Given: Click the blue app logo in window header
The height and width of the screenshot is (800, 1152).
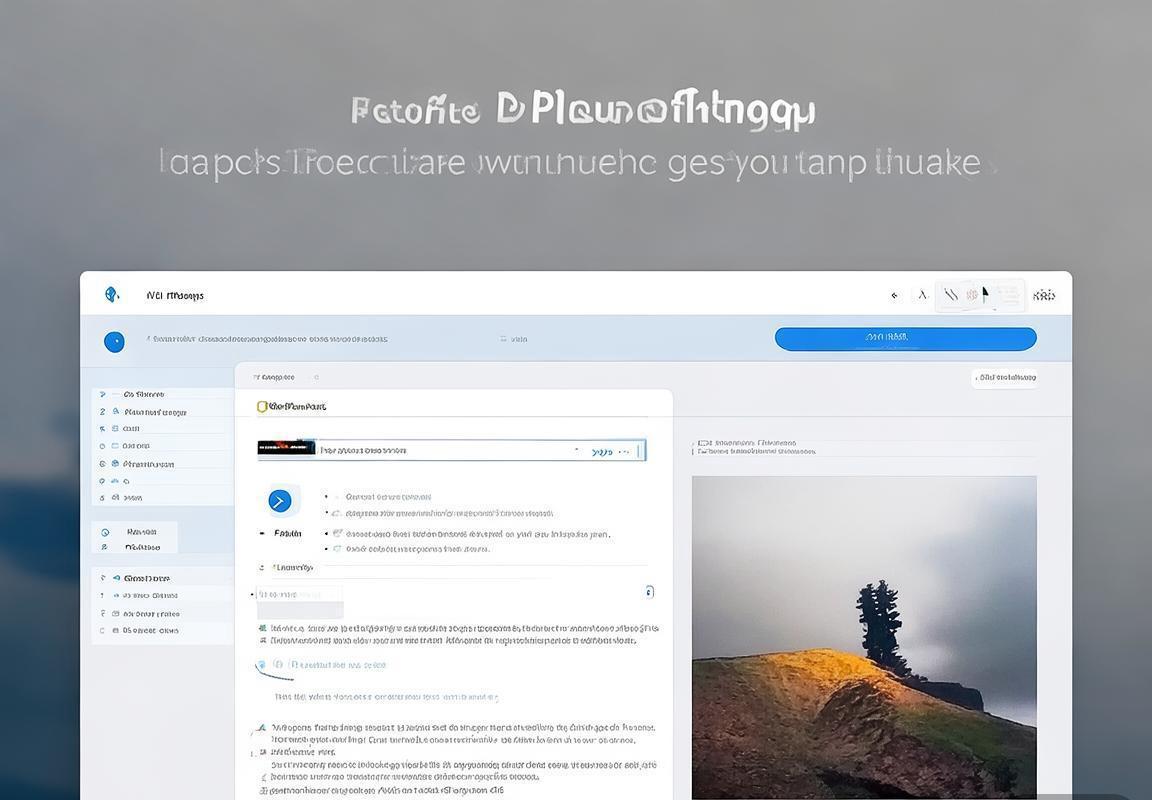Looking at the screenshot, I should (112, 295).
